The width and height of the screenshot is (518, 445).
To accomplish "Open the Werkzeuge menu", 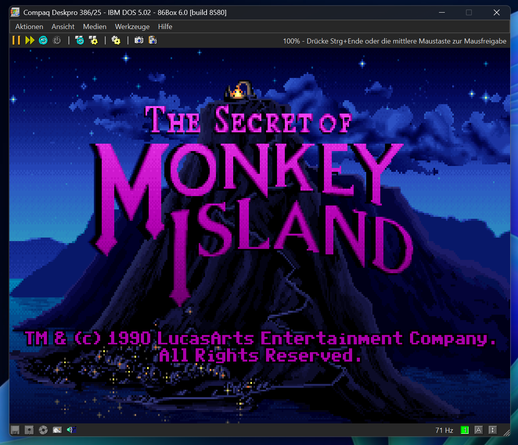I will 132,27.
